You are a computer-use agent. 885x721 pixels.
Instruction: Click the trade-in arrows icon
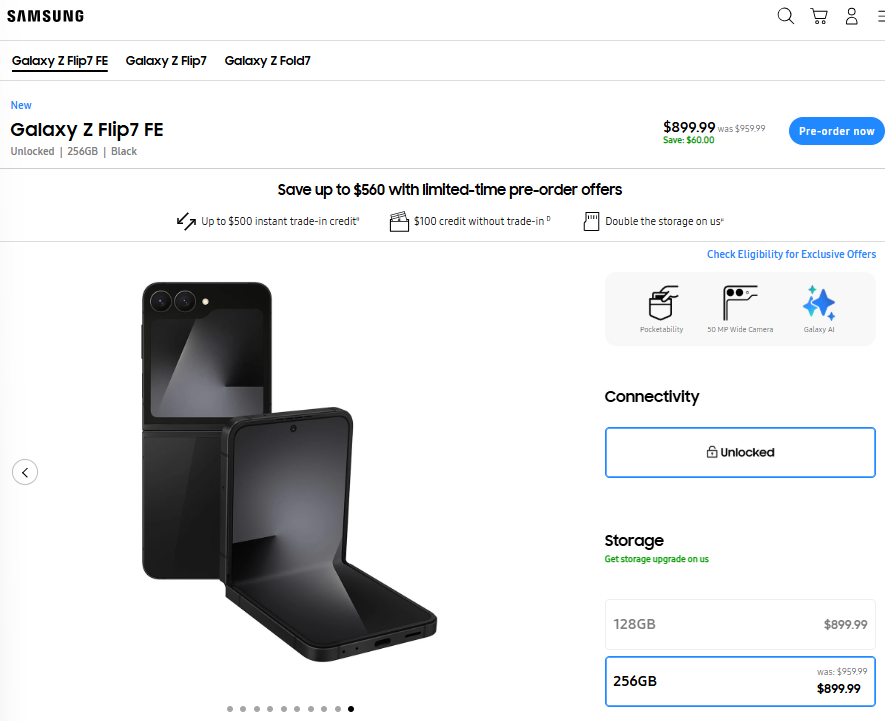pyautogui.click(x=186, y=221)
